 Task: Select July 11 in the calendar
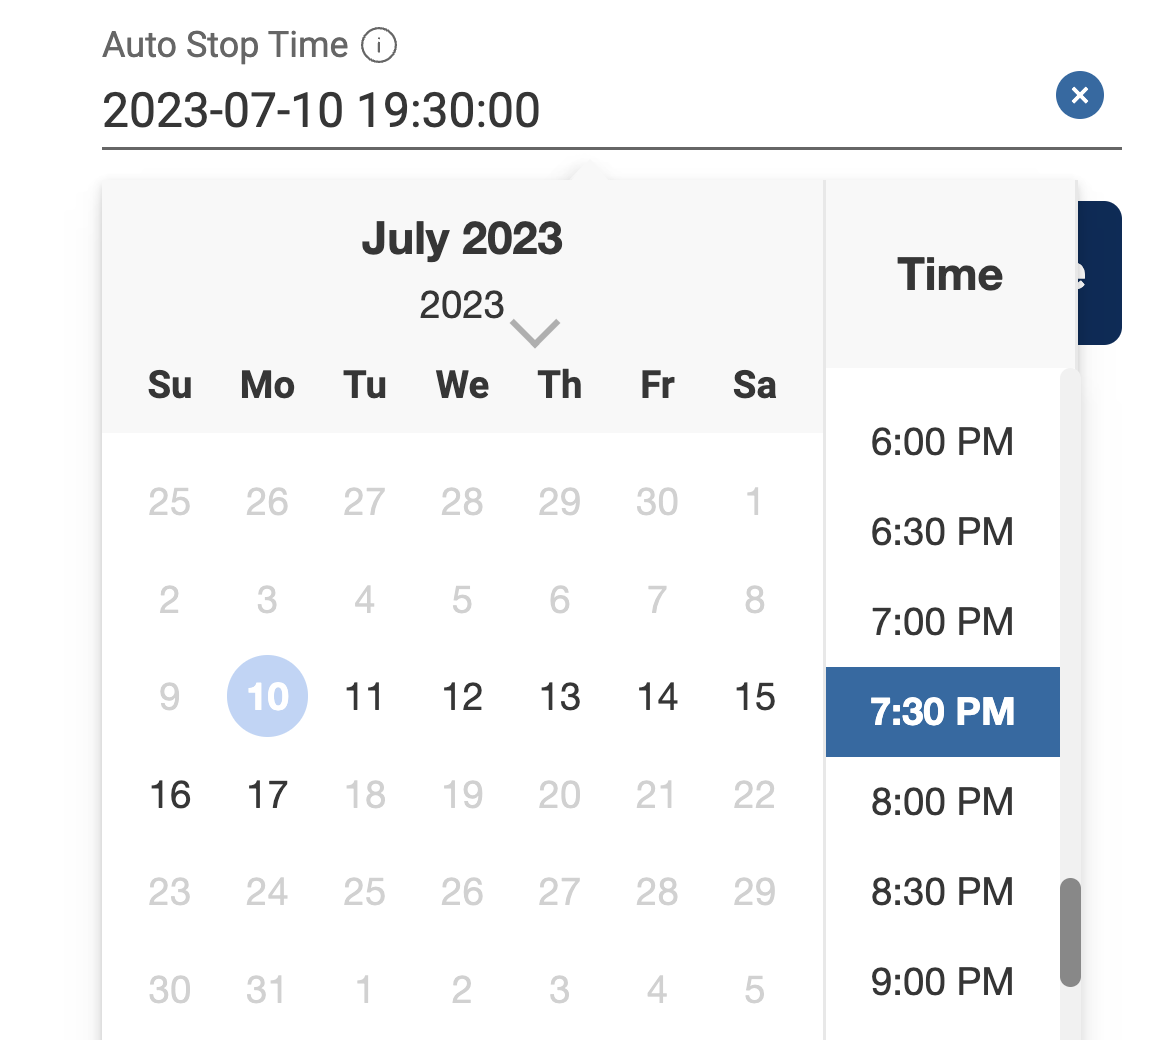pyautogui.click(x=365, y=697)
